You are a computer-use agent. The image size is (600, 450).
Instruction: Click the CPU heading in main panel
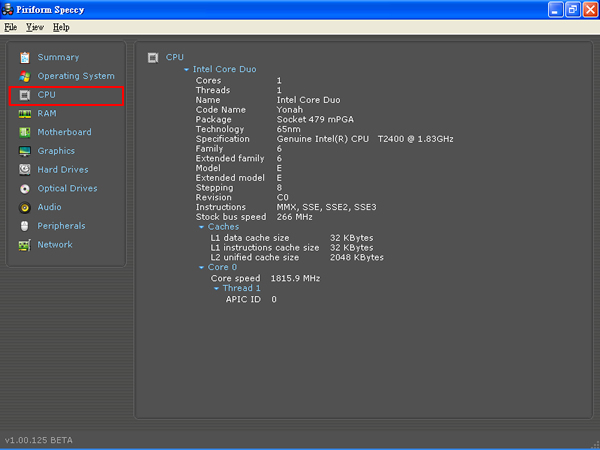[x=174, y=57]
